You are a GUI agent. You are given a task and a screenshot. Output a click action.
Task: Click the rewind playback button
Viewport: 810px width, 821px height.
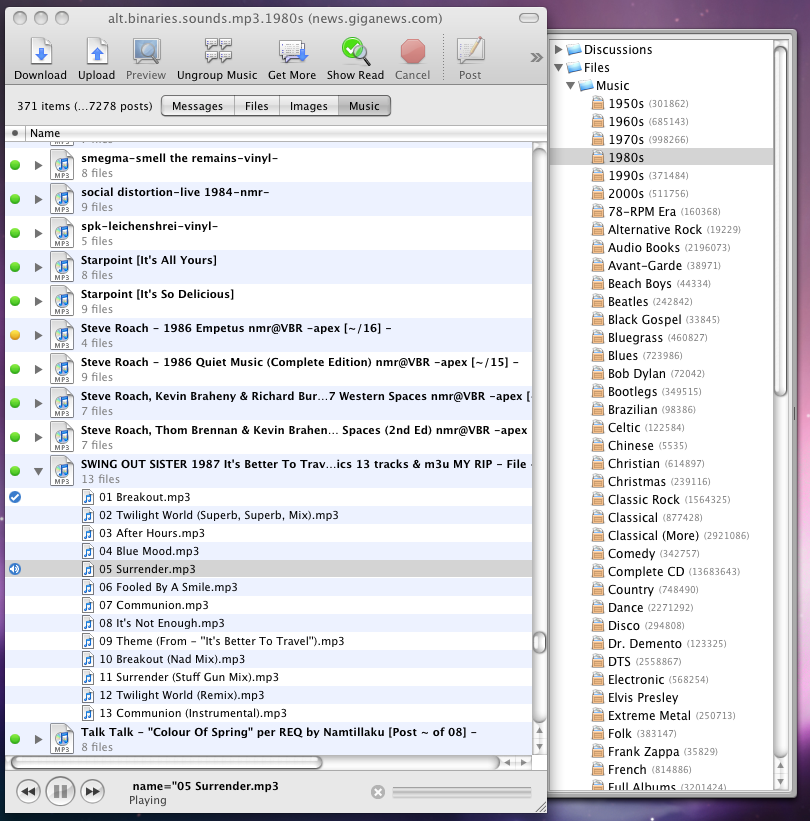[x=29, y=791]
